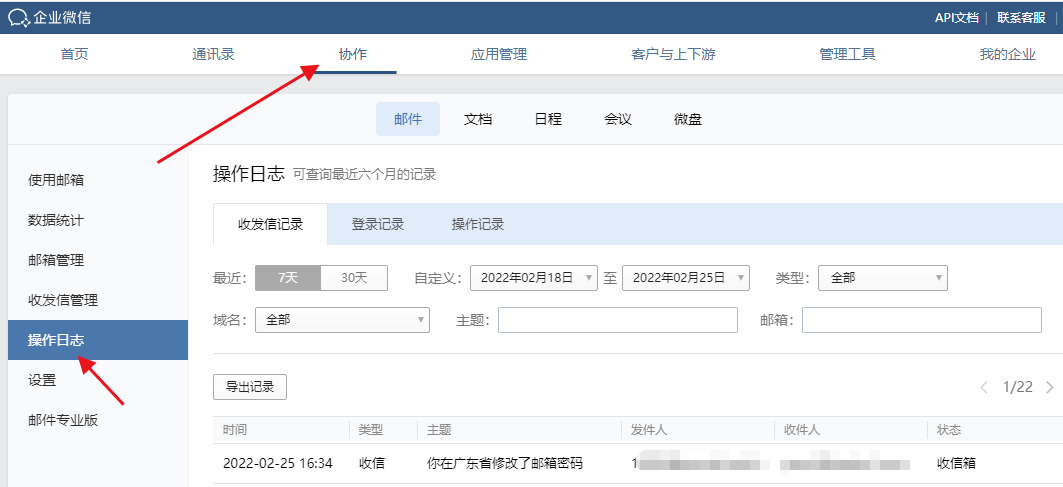Go to next page arrow
The image size is (1063, 487).
click(x=1049, y=387)
